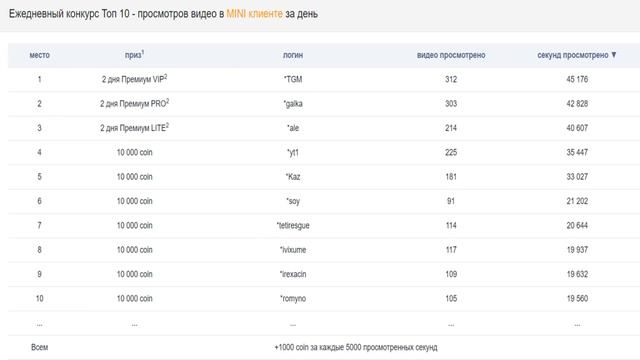Select the login *ale

[x=293, y=128]
